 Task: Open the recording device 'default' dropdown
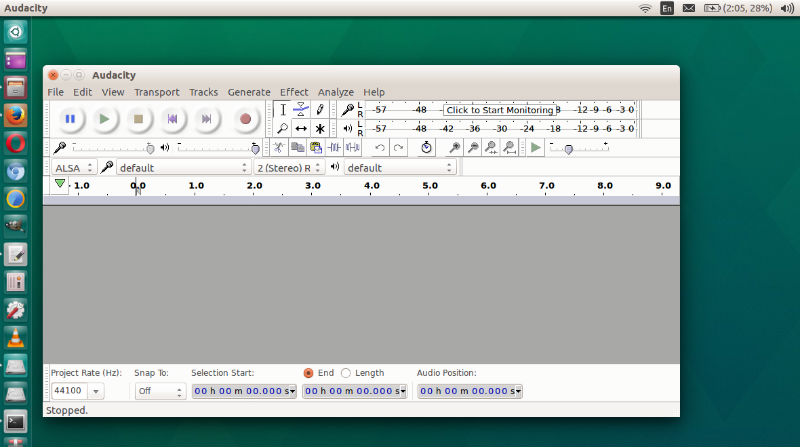[183, 168]
